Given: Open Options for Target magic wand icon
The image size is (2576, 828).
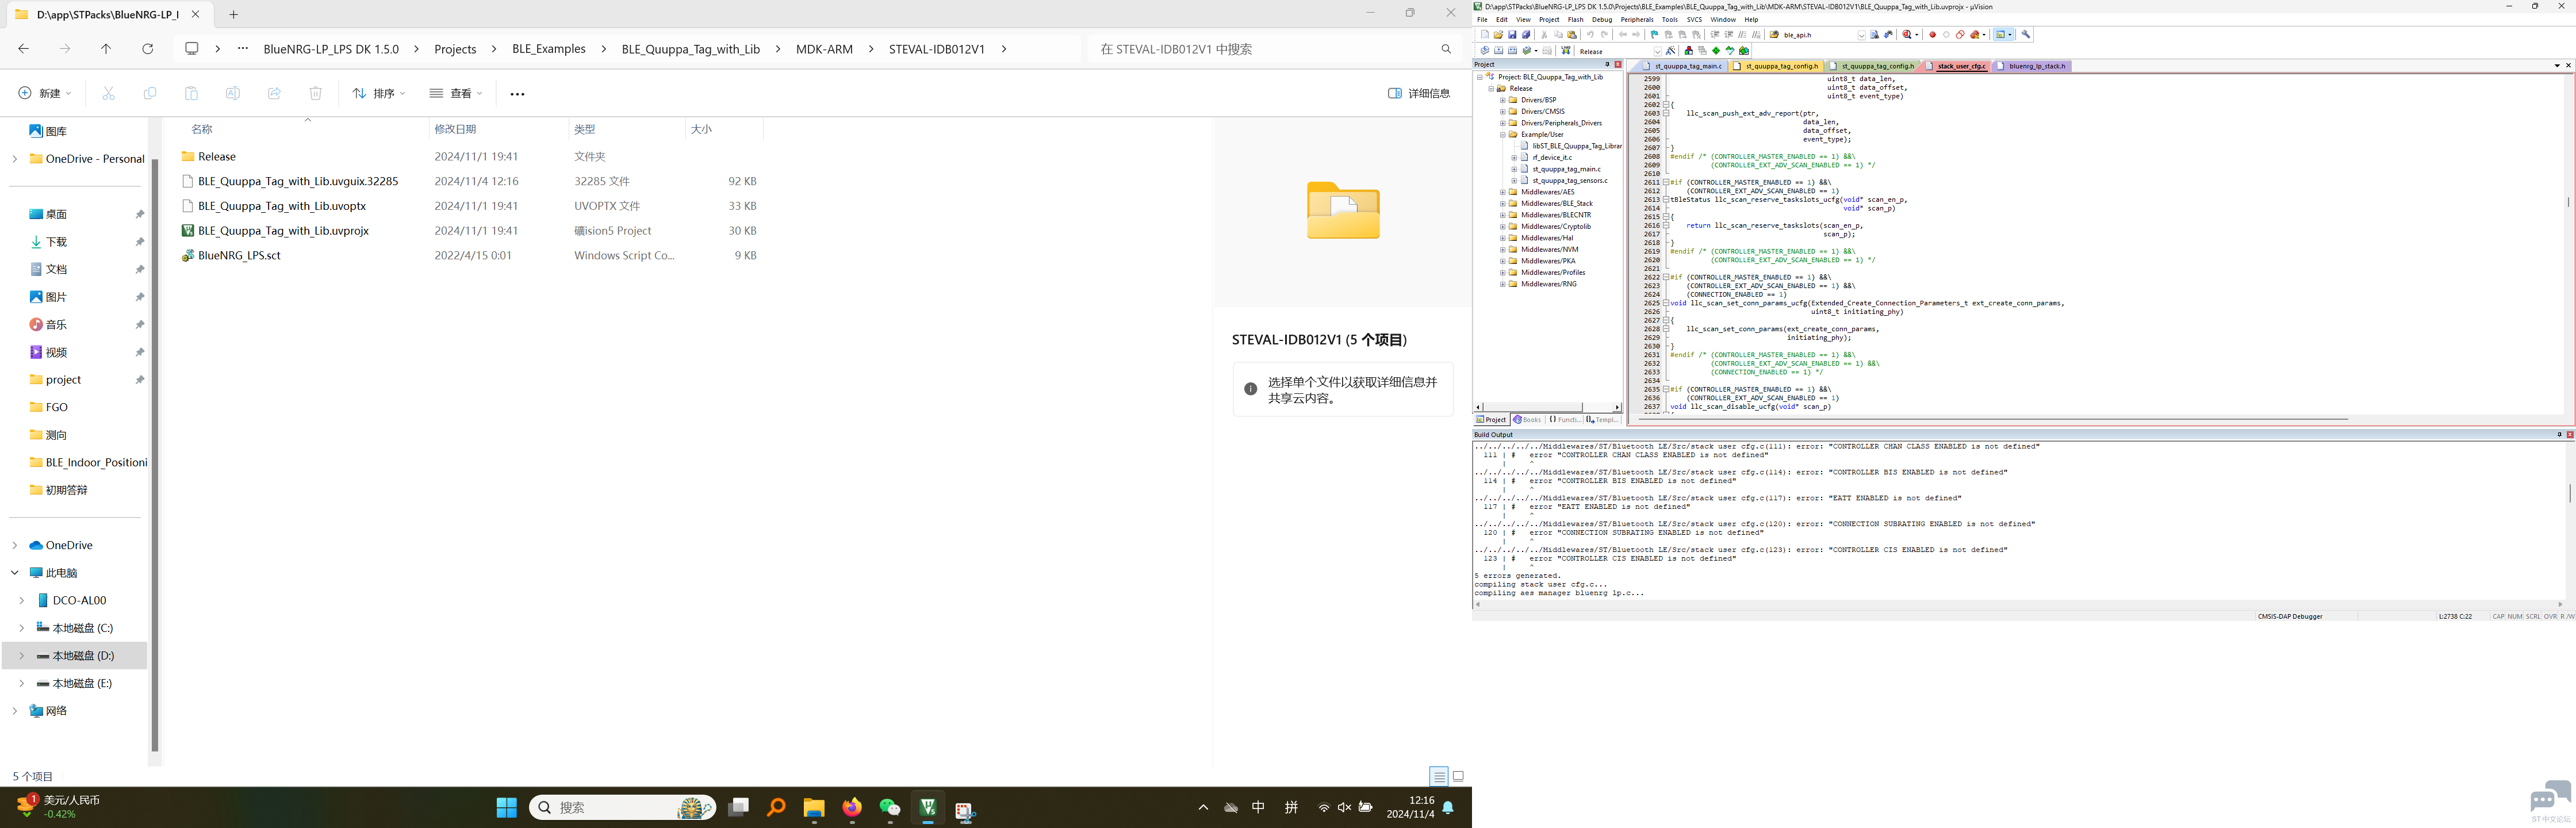Looking at the screenshot, I should [1671, 51].
